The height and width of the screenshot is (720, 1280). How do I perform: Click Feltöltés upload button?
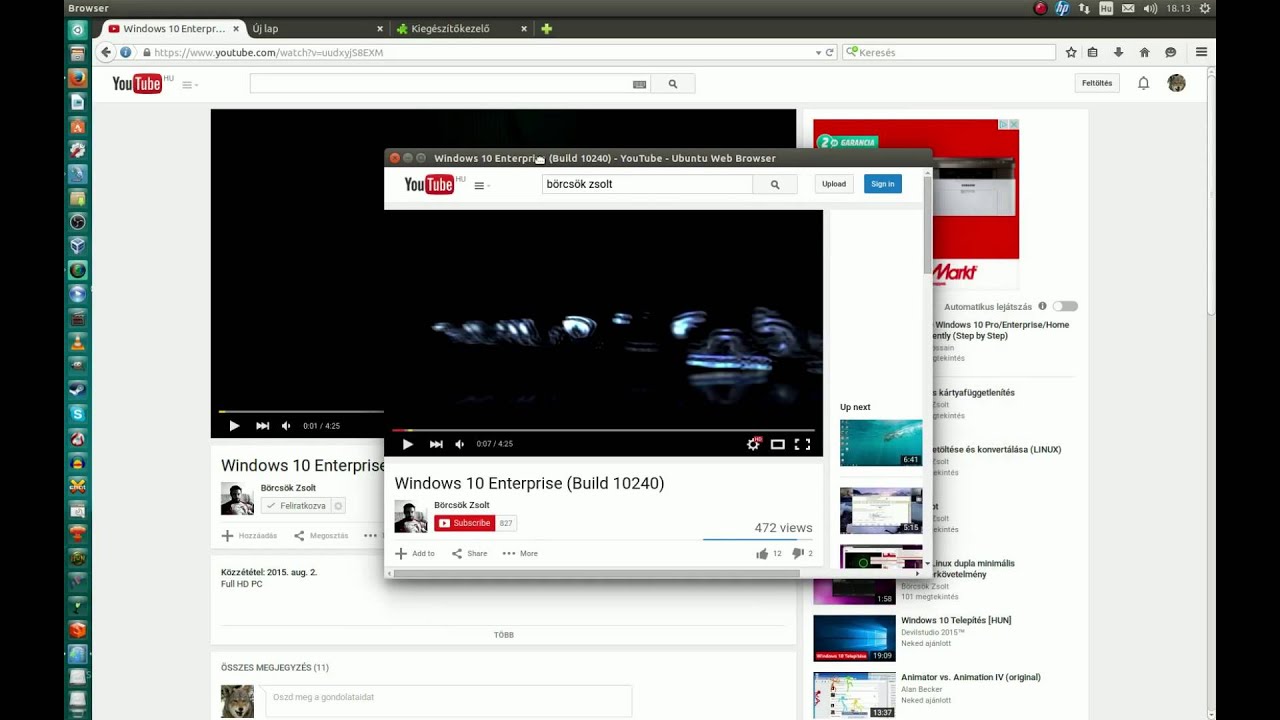(1097, 83)
